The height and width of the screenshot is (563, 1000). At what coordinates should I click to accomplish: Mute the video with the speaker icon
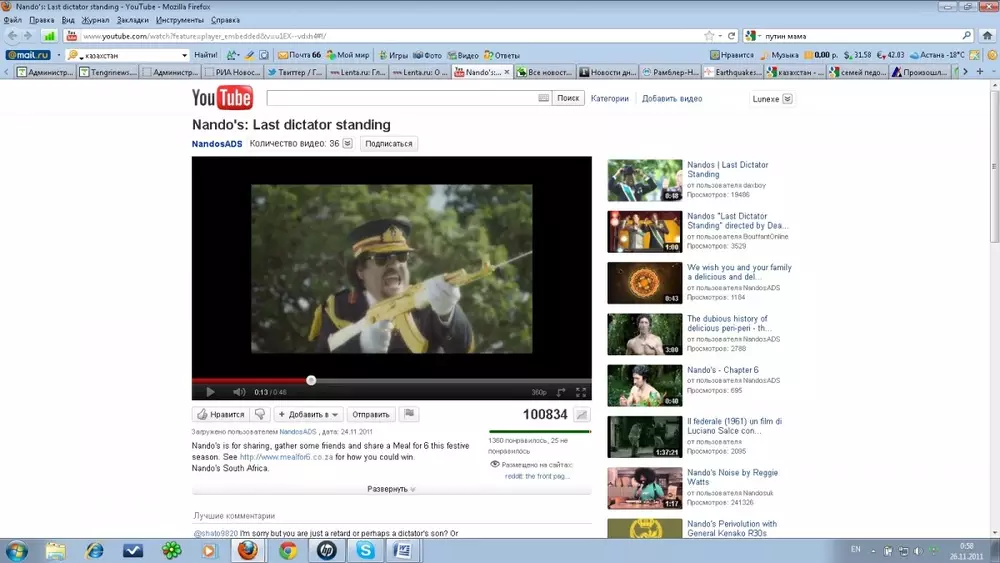(239, 392)
